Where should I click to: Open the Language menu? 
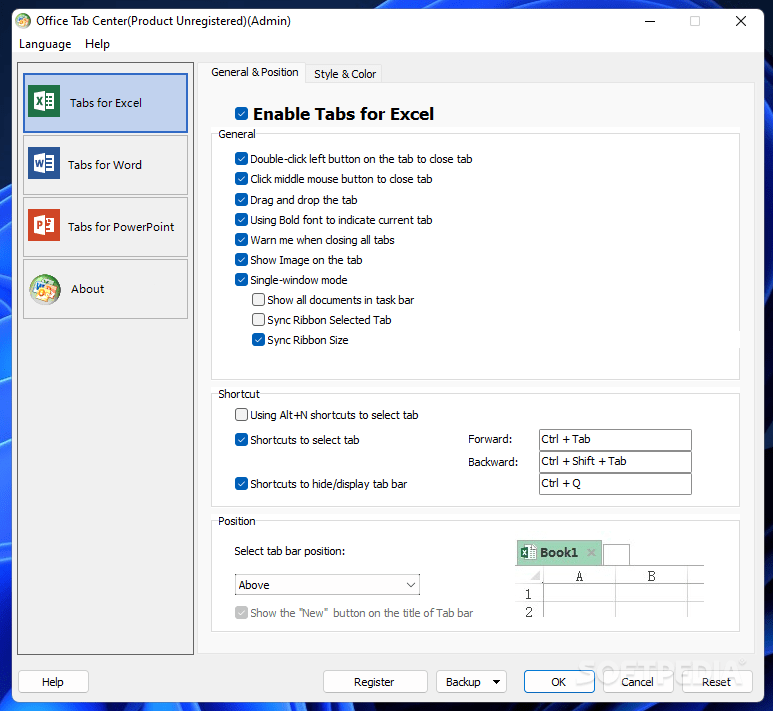[45, 44]
